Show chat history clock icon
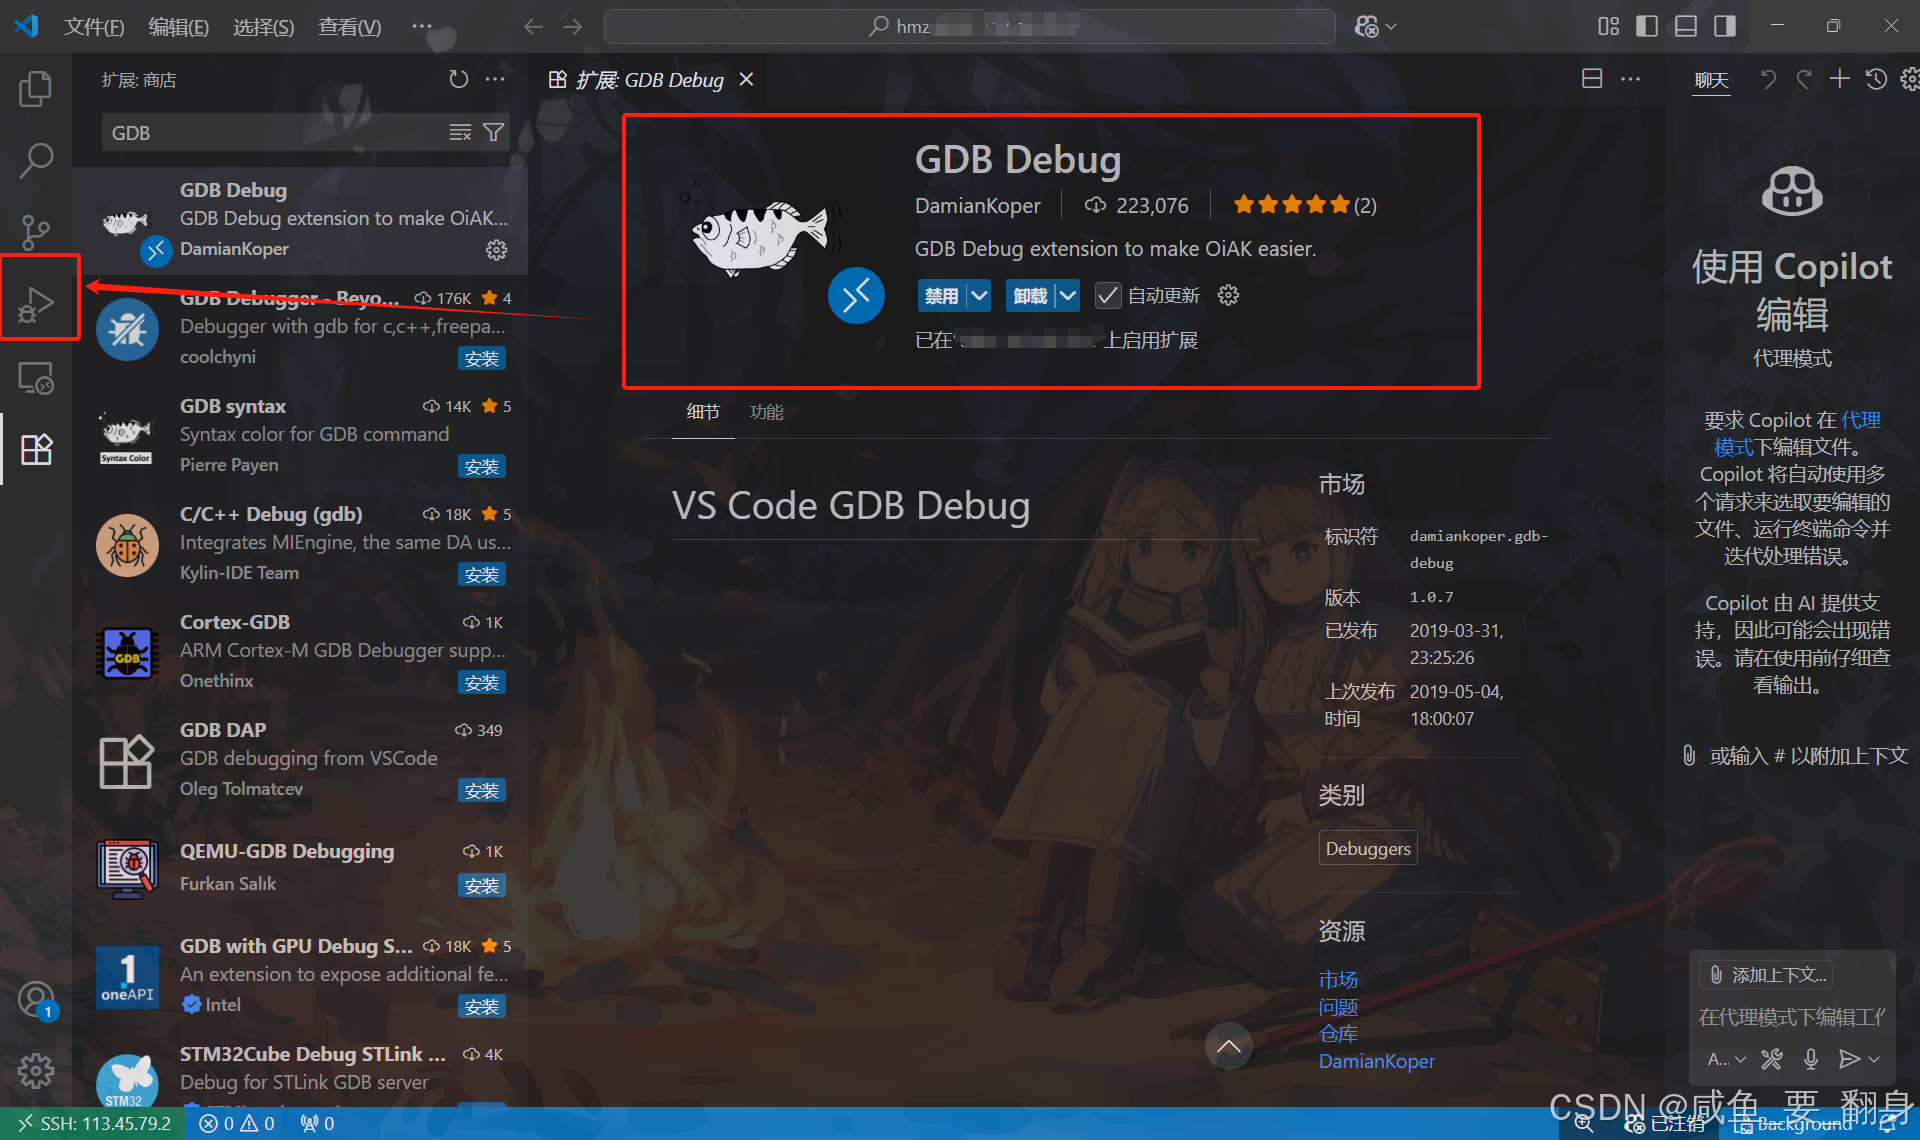 pos(1876,79)
